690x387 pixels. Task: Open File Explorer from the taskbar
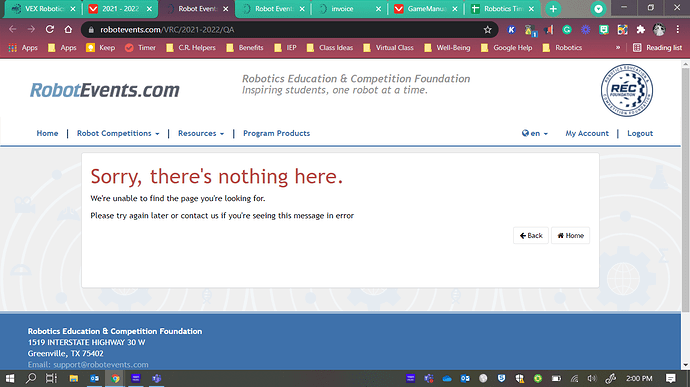pyautogui.click(x=73, y=378)
